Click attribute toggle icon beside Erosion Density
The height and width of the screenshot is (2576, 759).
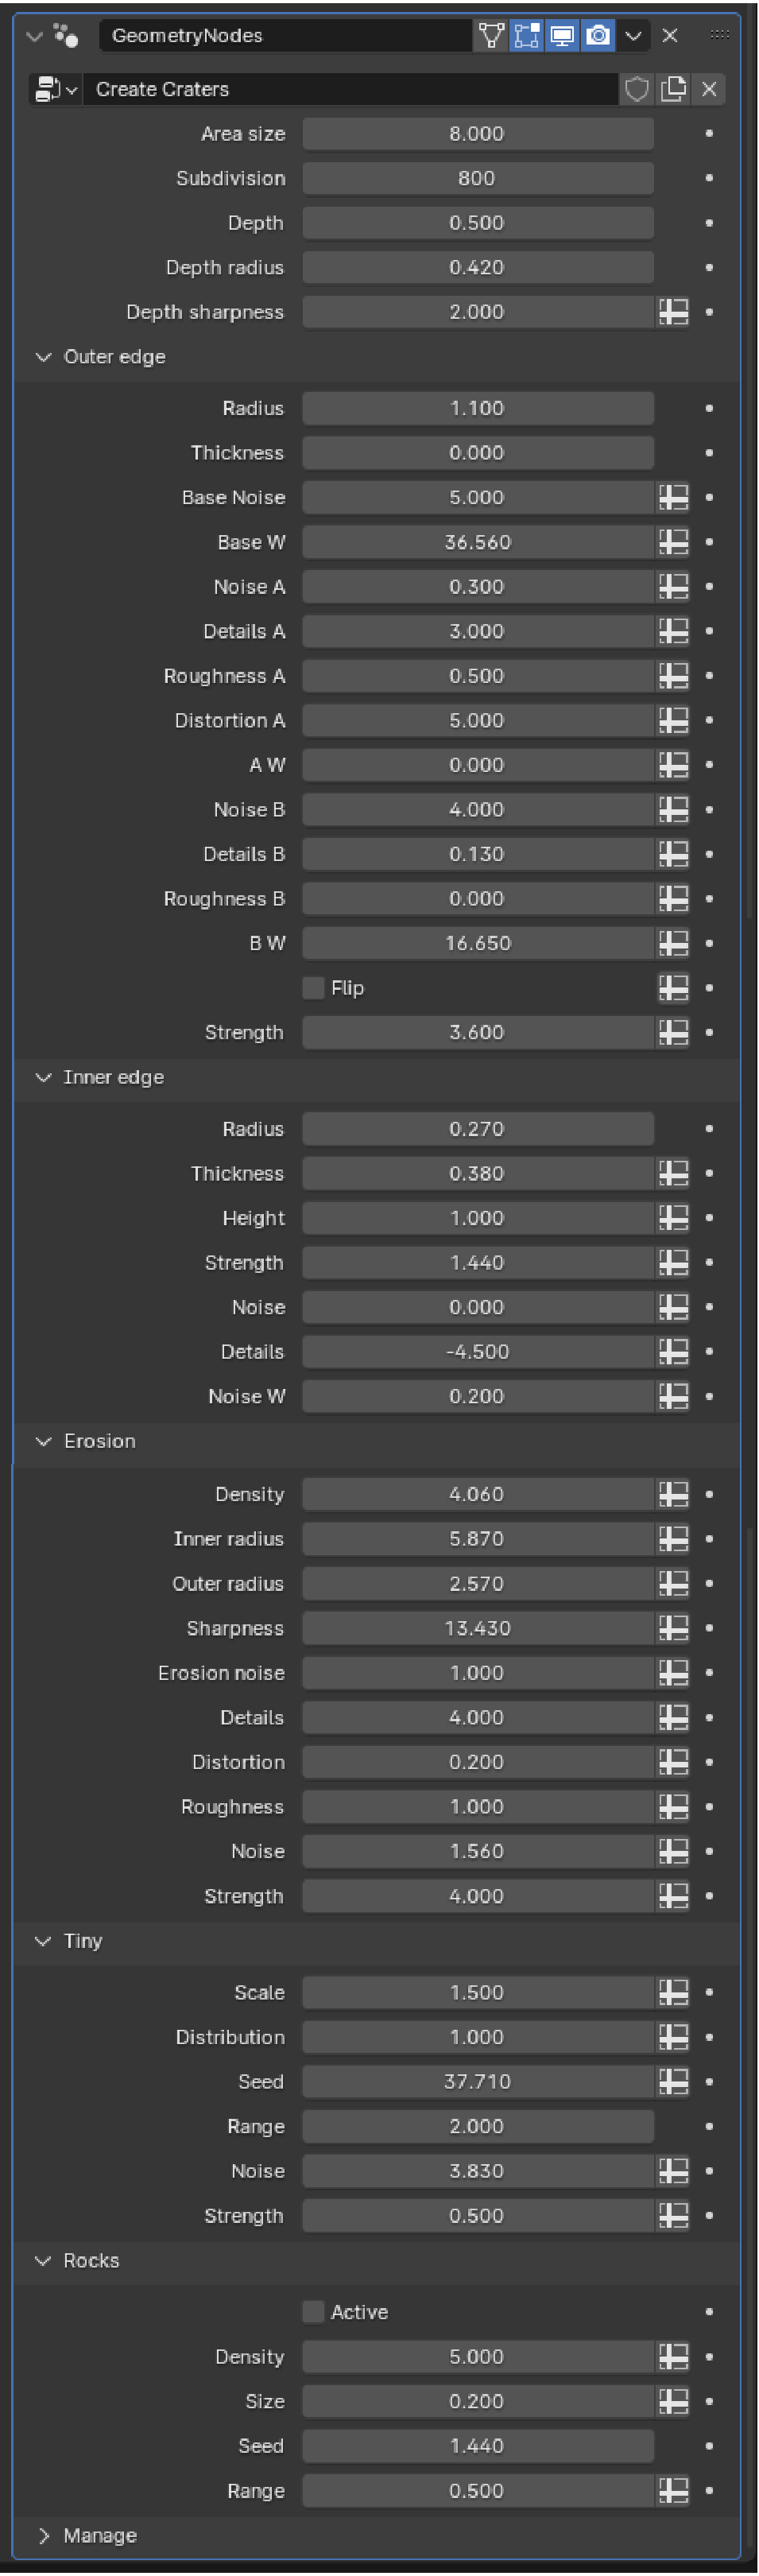coord(673,1494)
